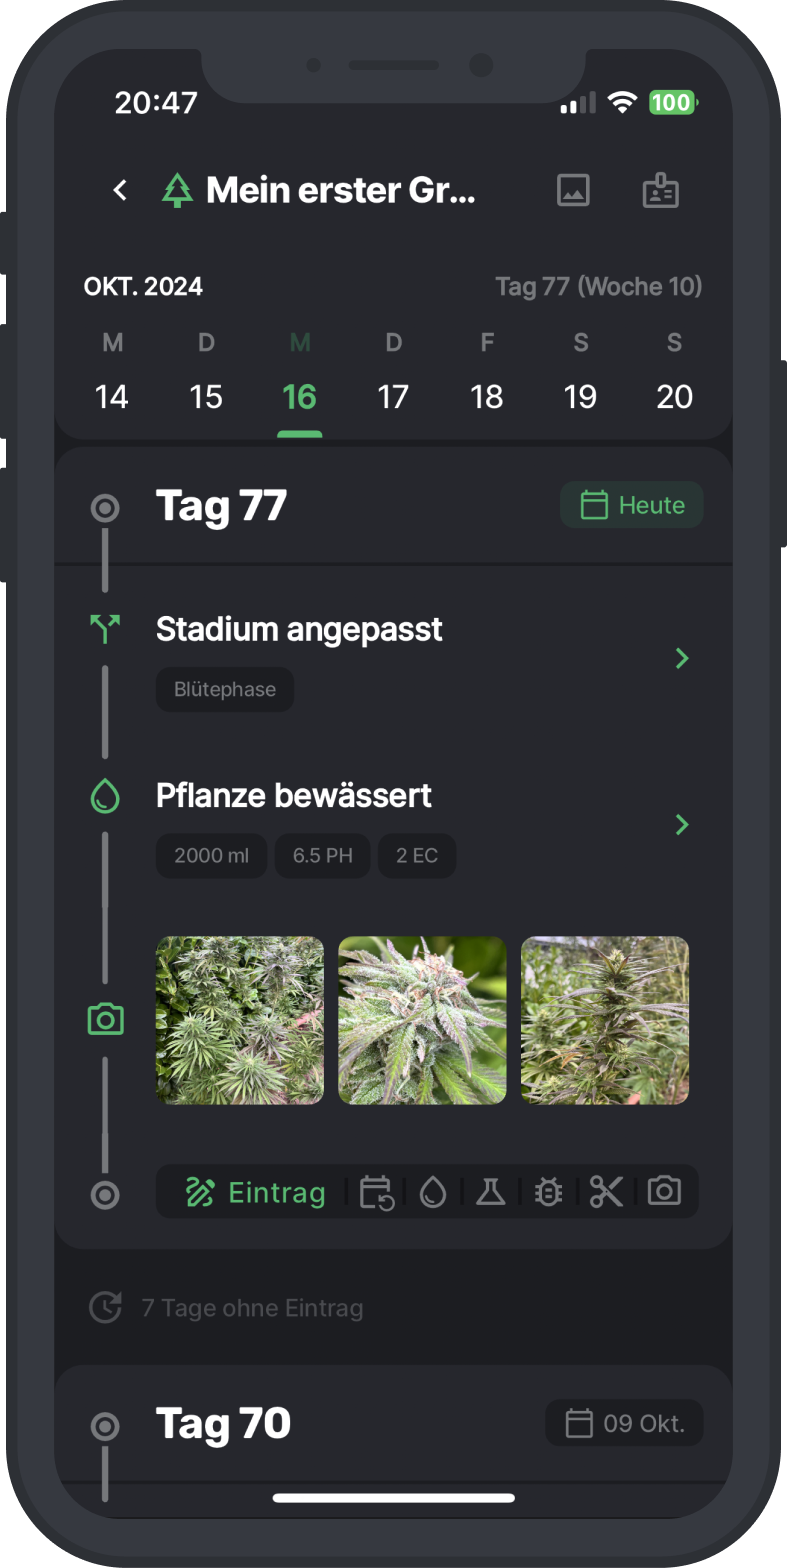Tap the 09 Okt. date badge
Image resolution: width=787 pixels, height=1568 pixels.
coord(624,1423)
